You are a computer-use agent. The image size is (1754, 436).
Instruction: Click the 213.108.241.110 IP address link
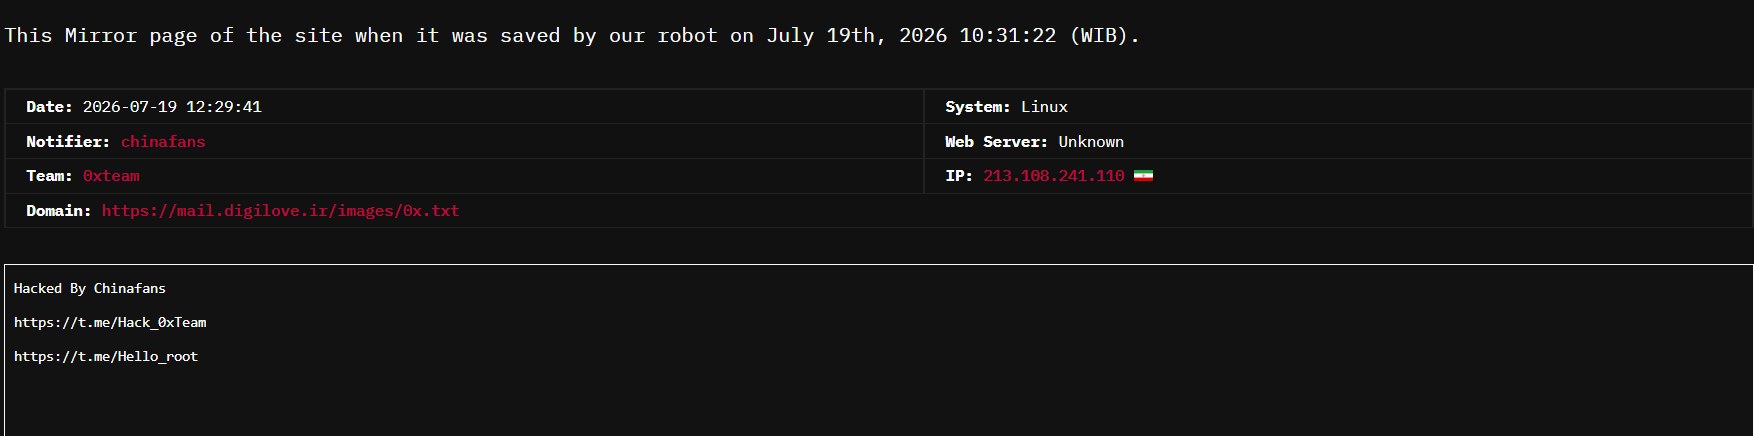(1053, 176)
